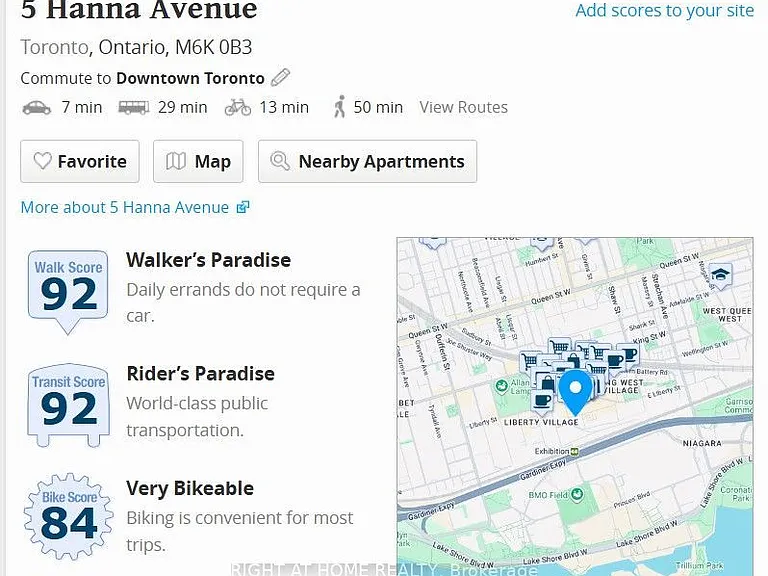This screenshot has width=768, height=576.
Task: Click the Transit Score 92 badge
Action: click(69, 405)
